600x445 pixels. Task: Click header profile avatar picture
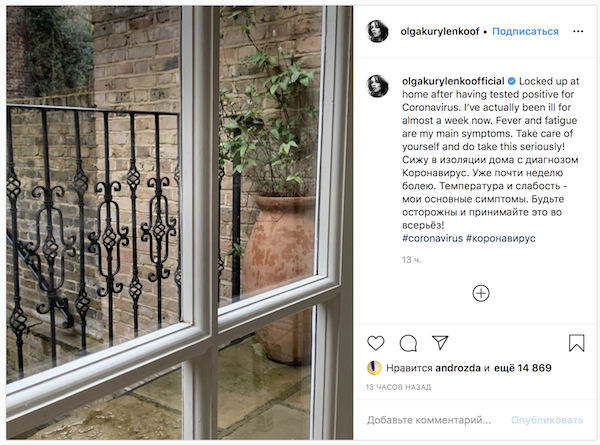pyautogui.click(x=377, y=31)
